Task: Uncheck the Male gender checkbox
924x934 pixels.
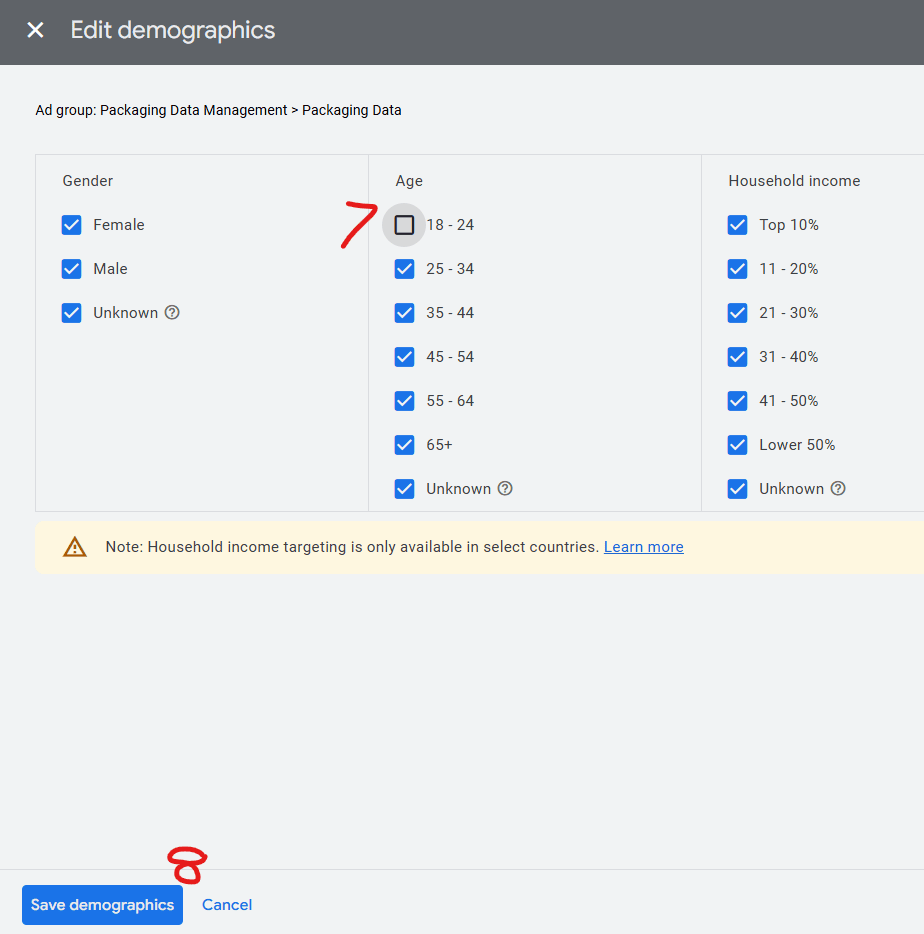Action: tap(71, 269)
